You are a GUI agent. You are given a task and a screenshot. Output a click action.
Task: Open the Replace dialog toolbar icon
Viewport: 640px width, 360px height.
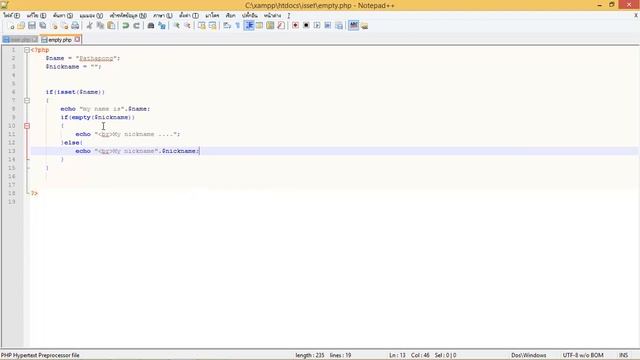[x=162, y=26]
